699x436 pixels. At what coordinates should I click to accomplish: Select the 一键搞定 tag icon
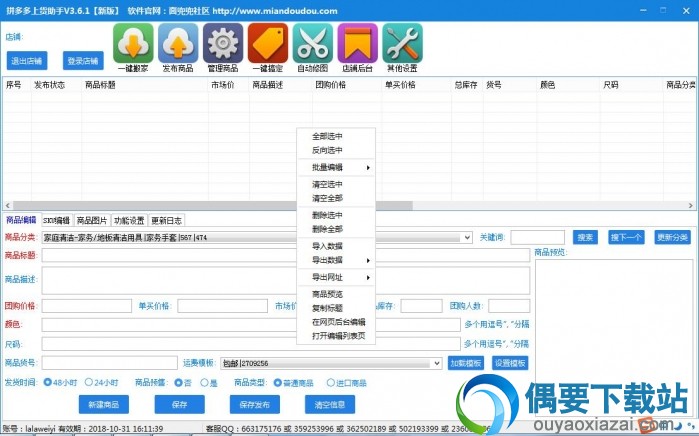click(268, 43)
